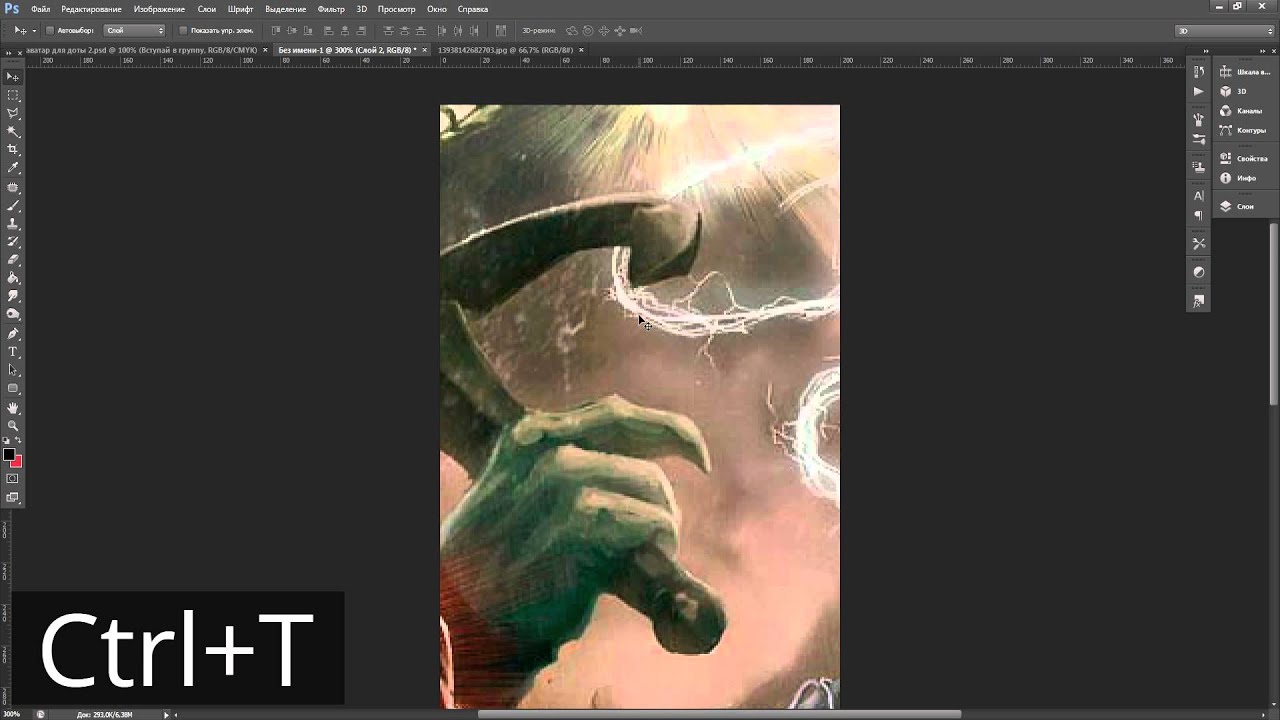Select the Healing Brush tool
This screenshot has width=1280, height=720.
[x=13, y=187]
